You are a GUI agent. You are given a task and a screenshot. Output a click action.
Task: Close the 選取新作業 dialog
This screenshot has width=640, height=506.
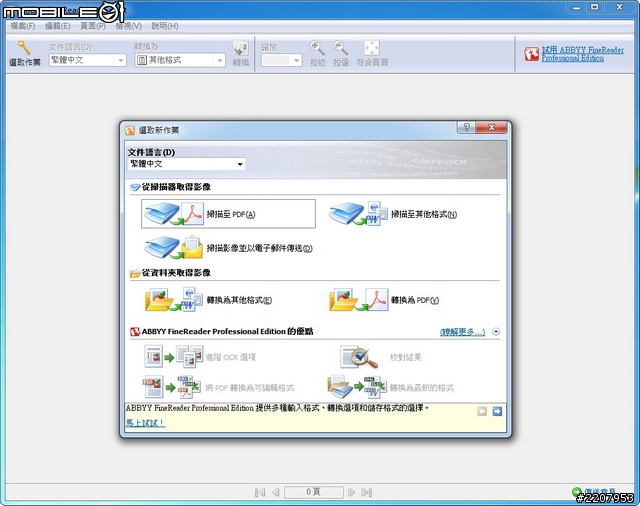491,127
